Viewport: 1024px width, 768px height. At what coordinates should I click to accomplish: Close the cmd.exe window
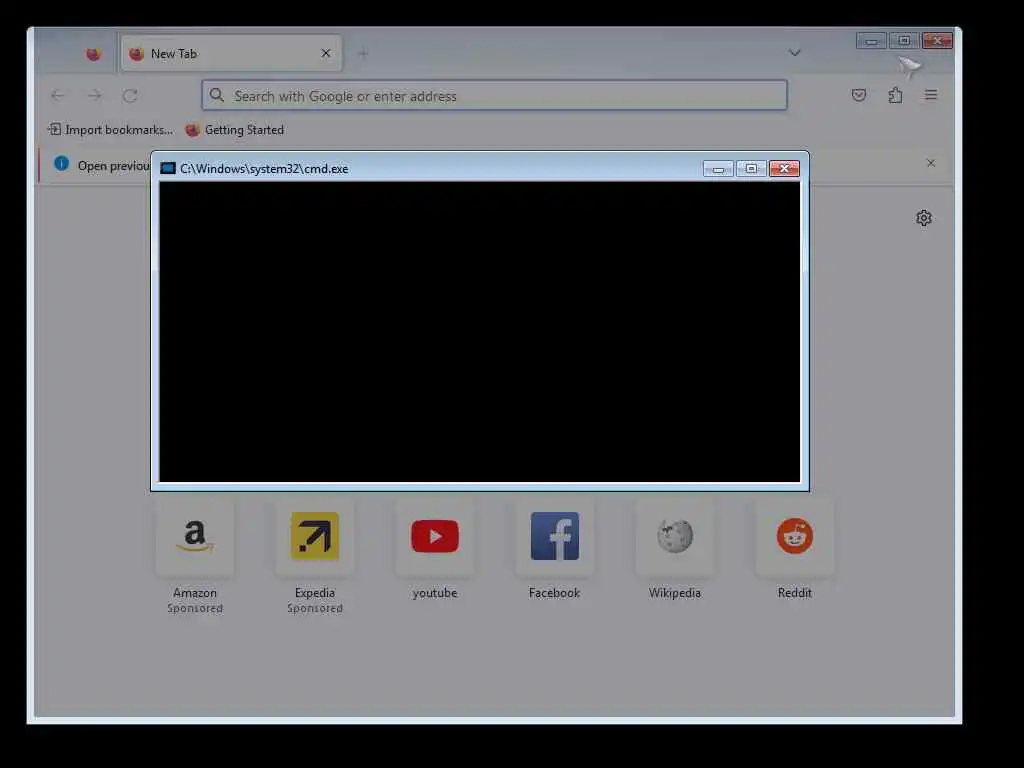784,169
